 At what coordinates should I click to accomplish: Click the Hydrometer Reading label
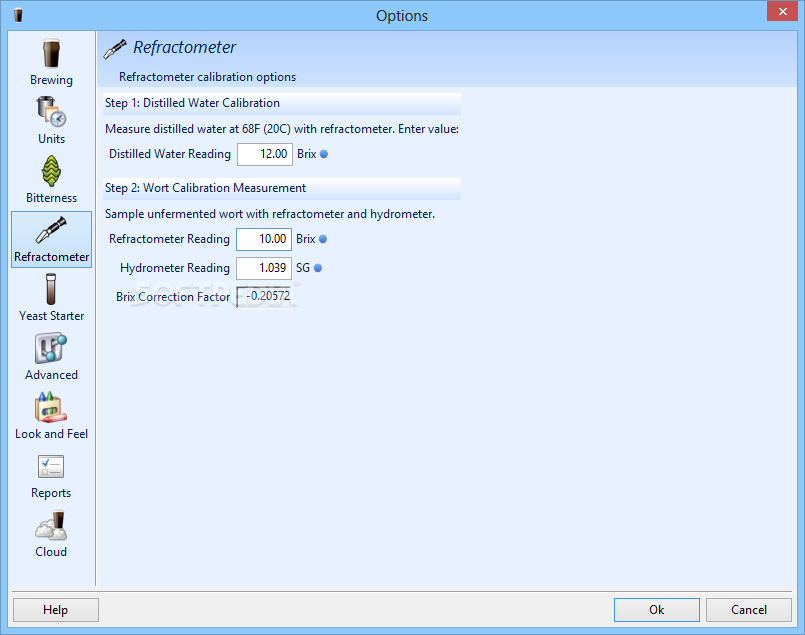click(175, 268)
